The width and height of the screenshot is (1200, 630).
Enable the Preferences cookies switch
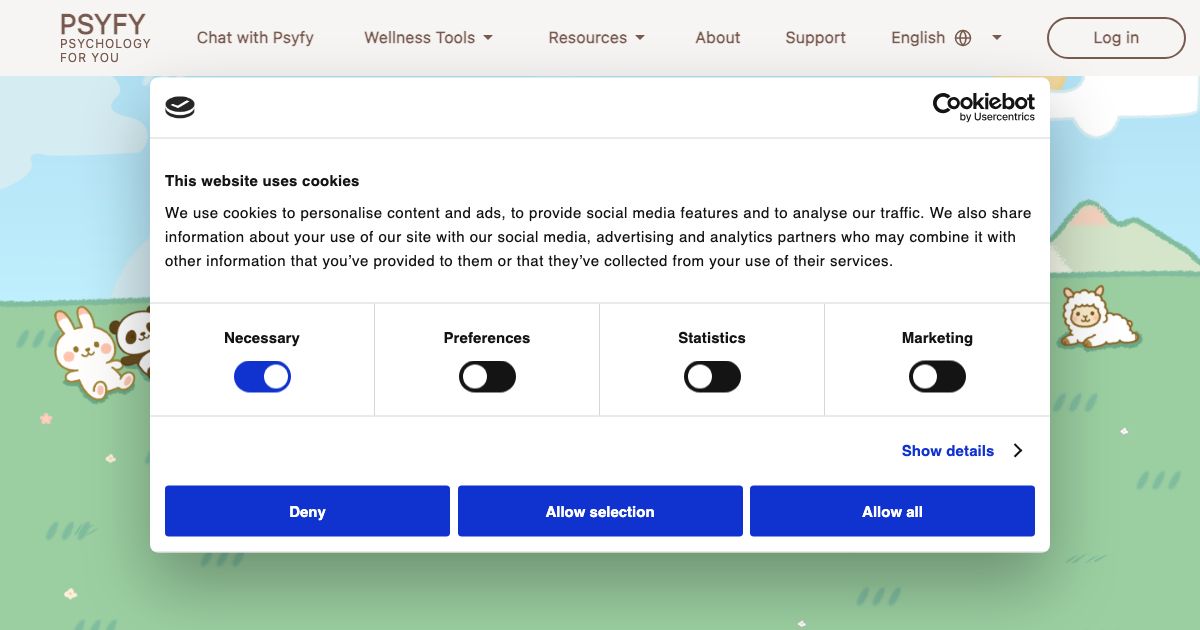click(487, 377)
